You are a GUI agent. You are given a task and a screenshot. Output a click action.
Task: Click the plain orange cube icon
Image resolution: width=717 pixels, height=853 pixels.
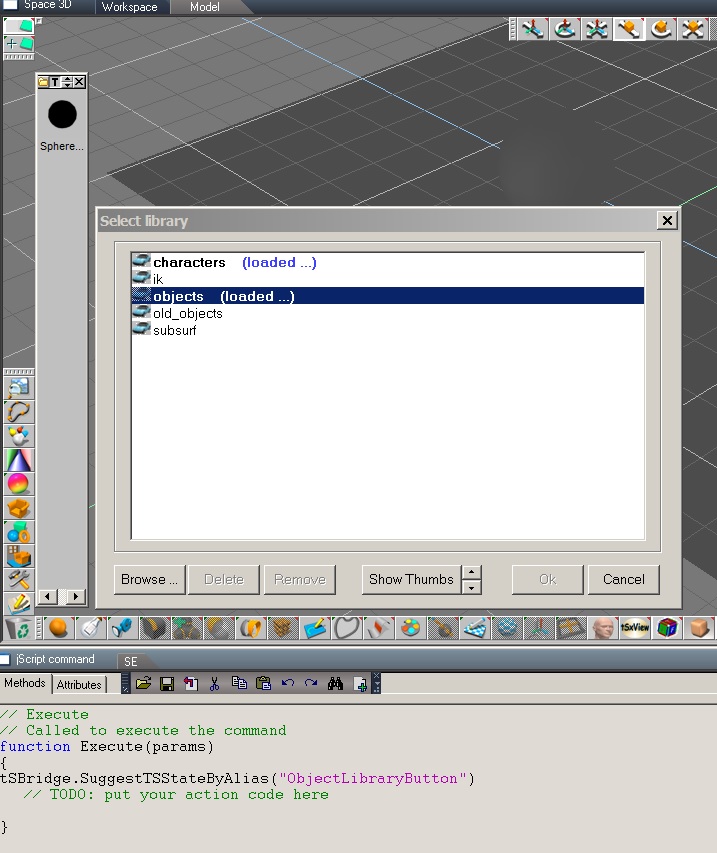click(699, 628)
